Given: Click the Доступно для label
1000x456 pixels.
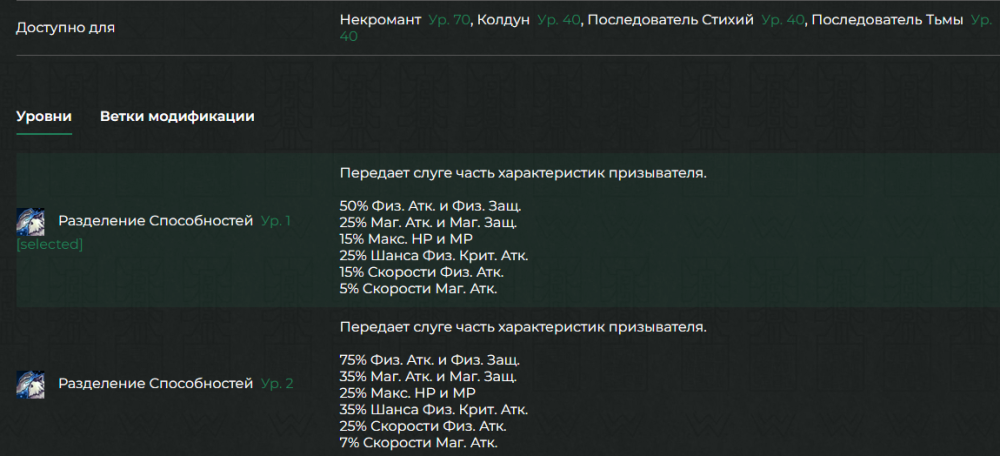Looking at the screenshot, I should [66, 28].
